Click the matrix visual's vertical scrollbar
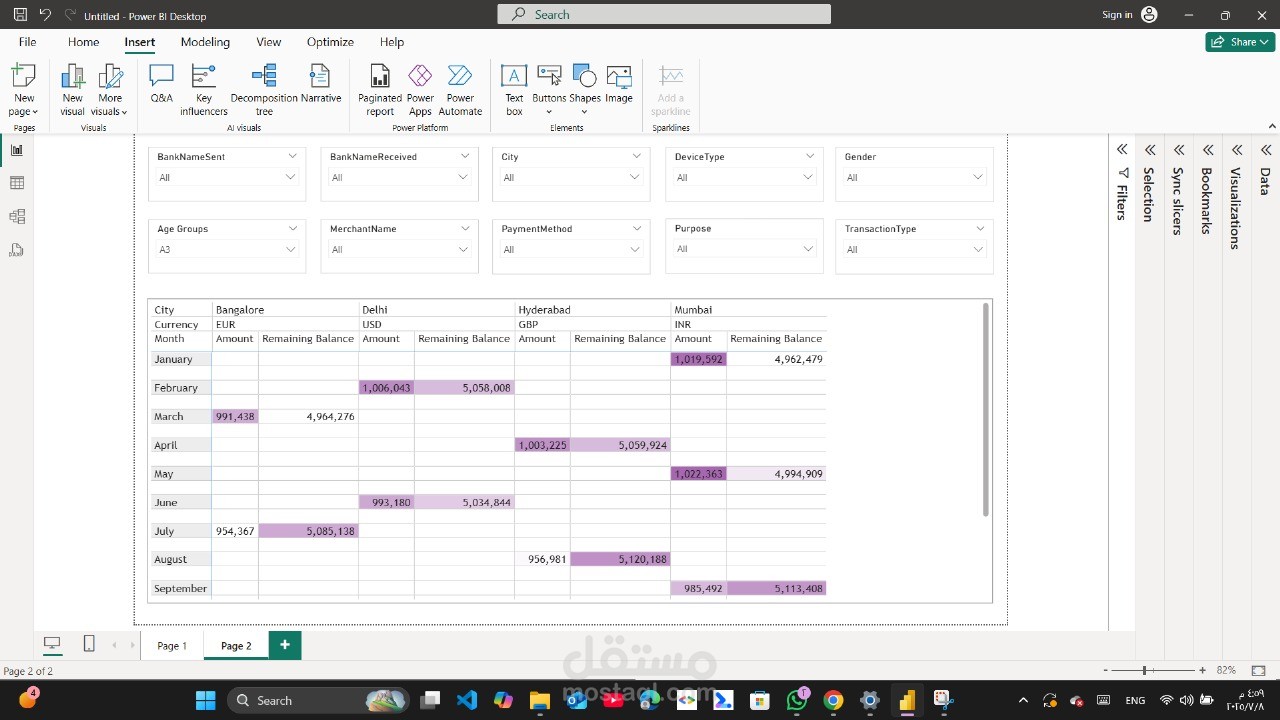The width and height of the screenshot is (1280, 720). (986, 410)
